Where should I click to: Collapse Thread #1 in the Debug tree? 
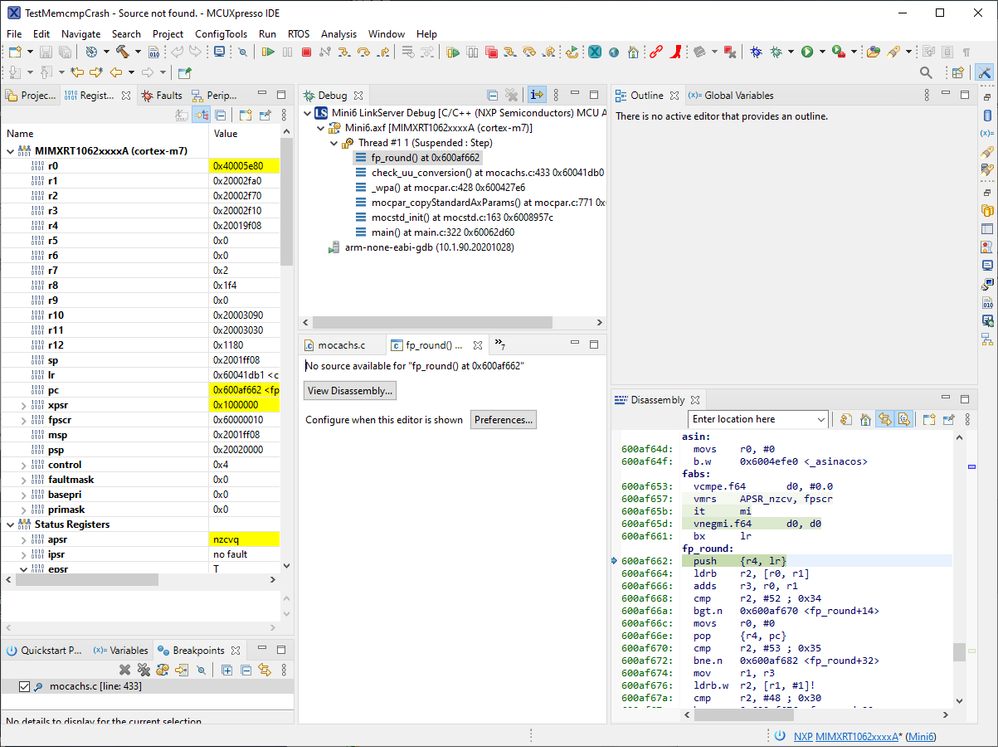[336, 143]
